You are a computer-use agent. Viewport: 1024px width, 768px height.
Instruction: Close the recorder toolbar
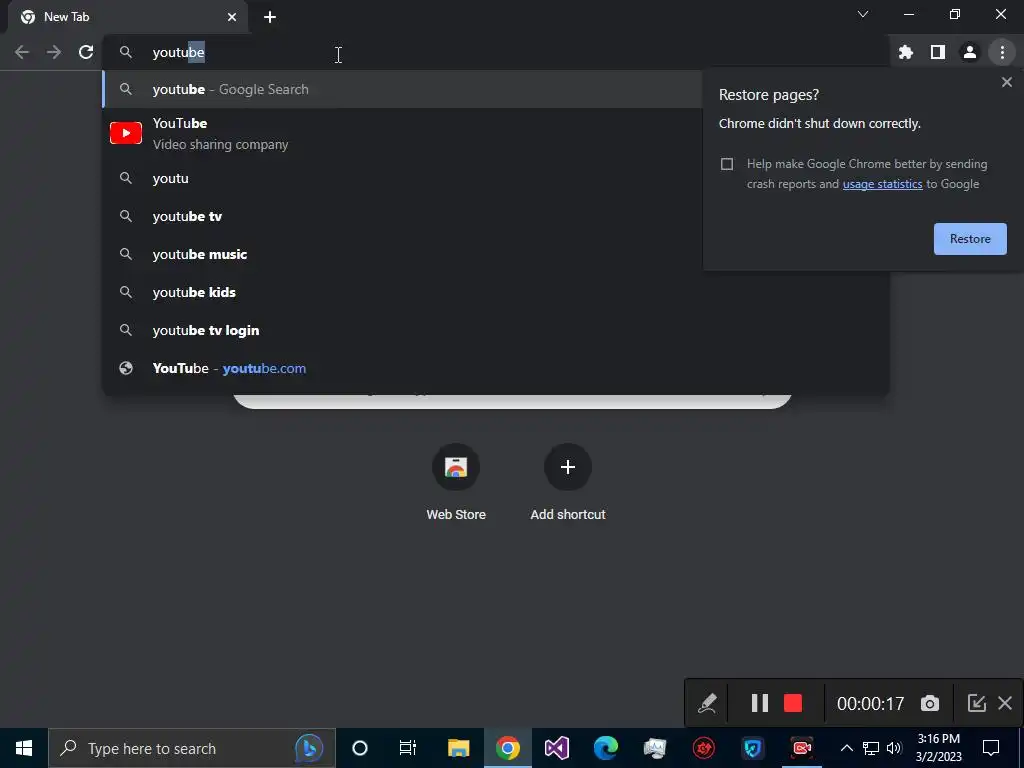tap(1005, 703)
